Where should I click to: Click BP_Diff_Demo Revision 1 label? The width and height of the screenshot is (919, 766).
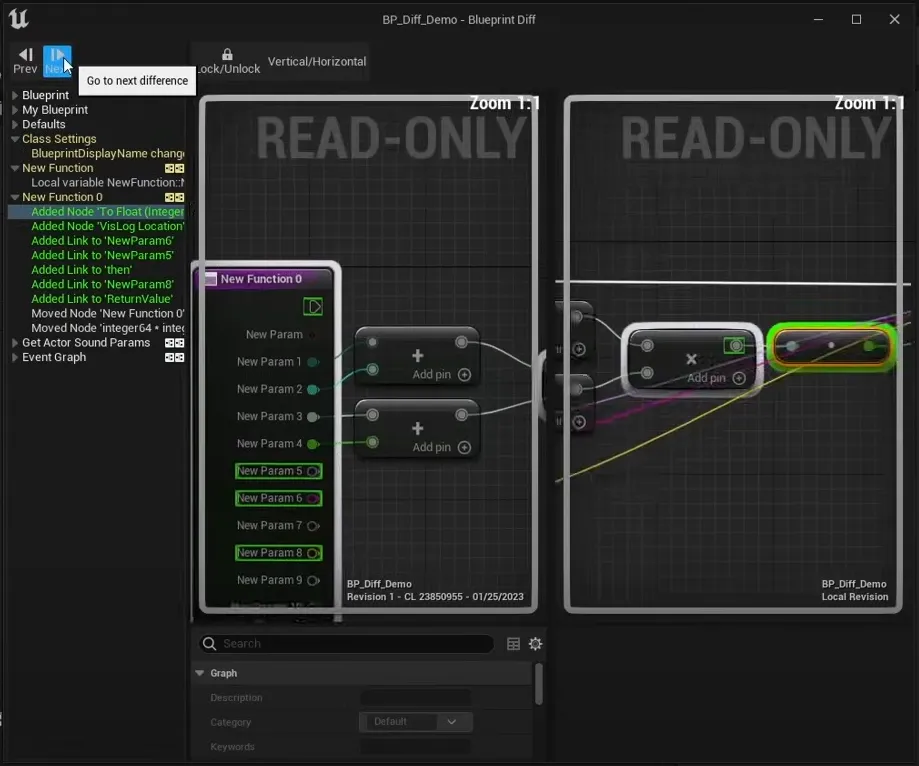[435, 590]
